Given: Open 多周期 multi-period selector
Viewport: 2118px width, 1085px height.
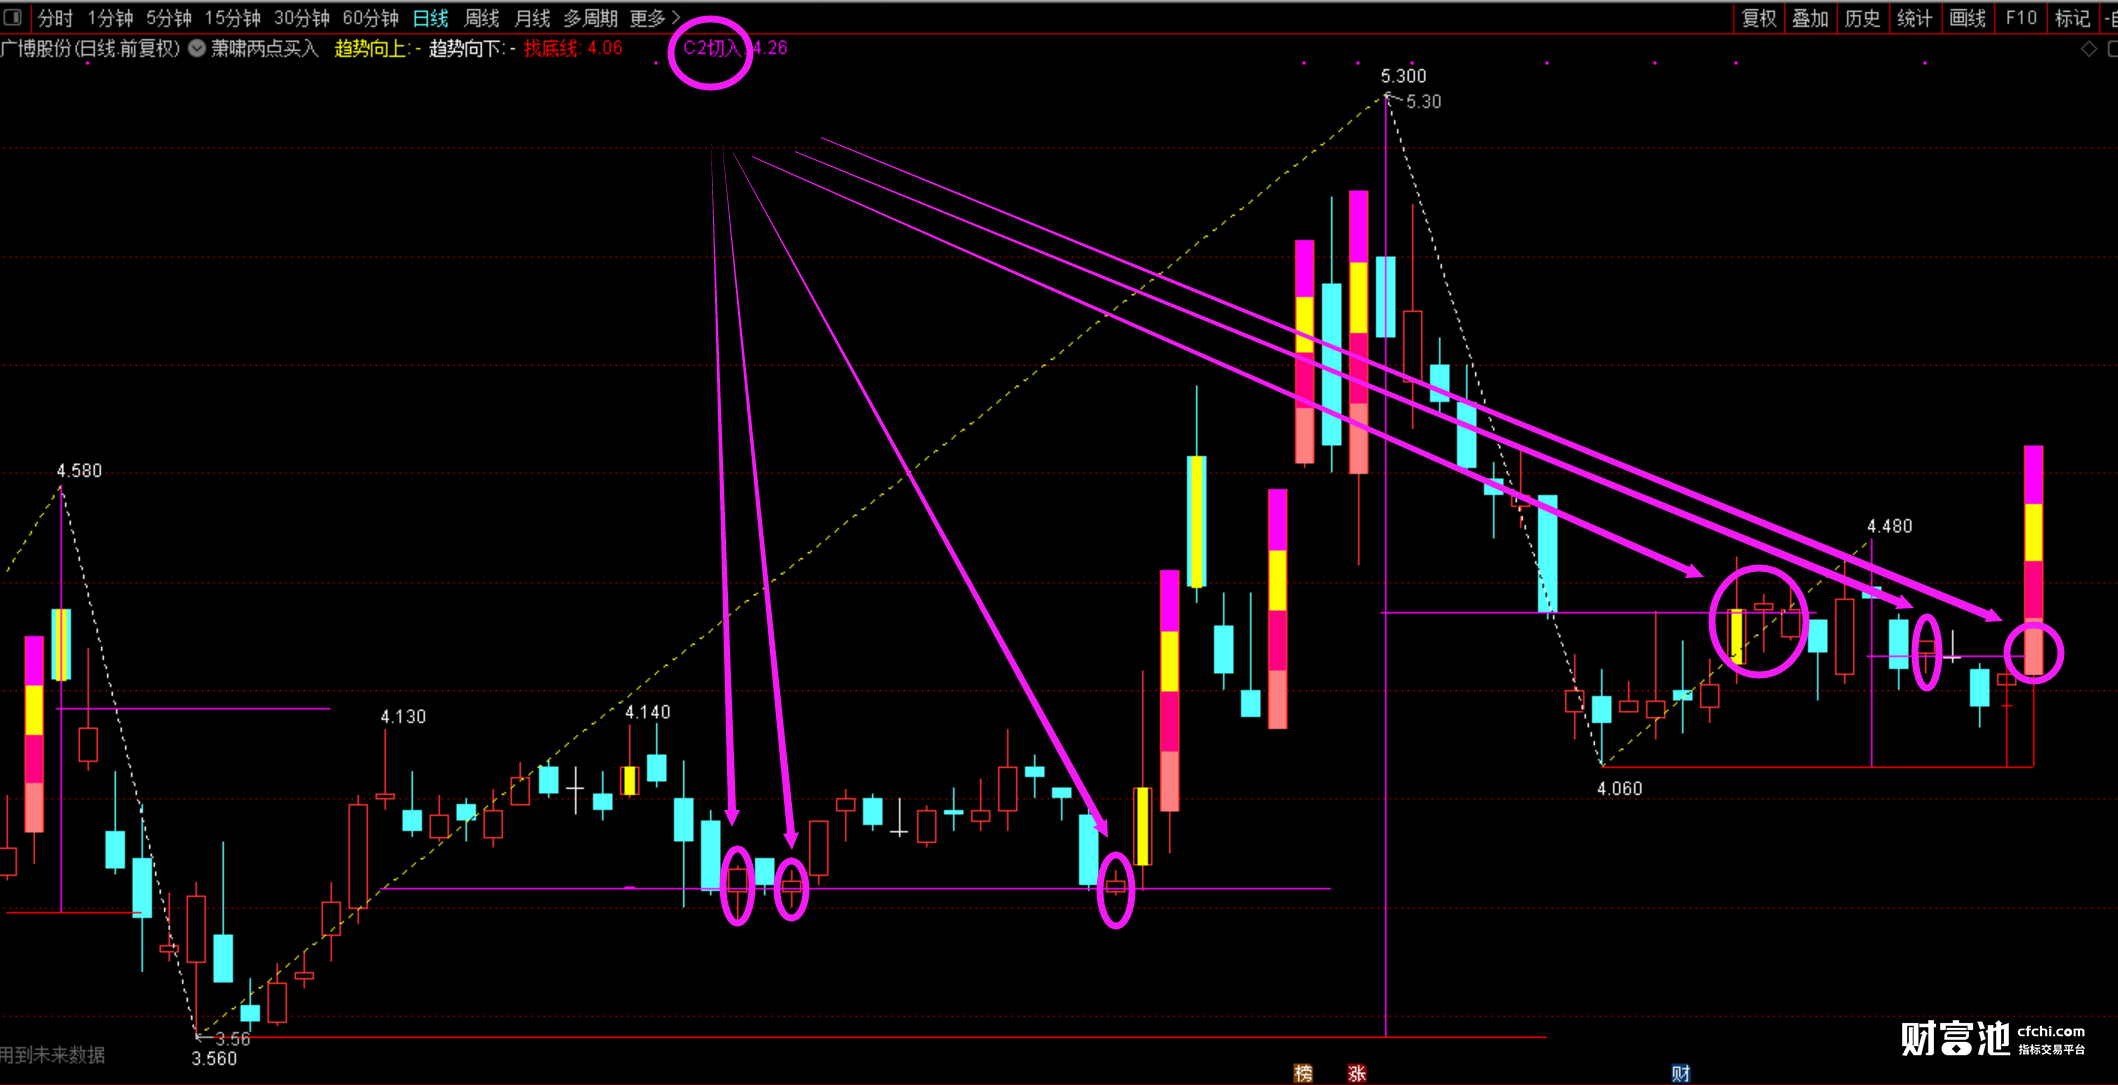Looking at the screenshot, I should tap(590, 18).
